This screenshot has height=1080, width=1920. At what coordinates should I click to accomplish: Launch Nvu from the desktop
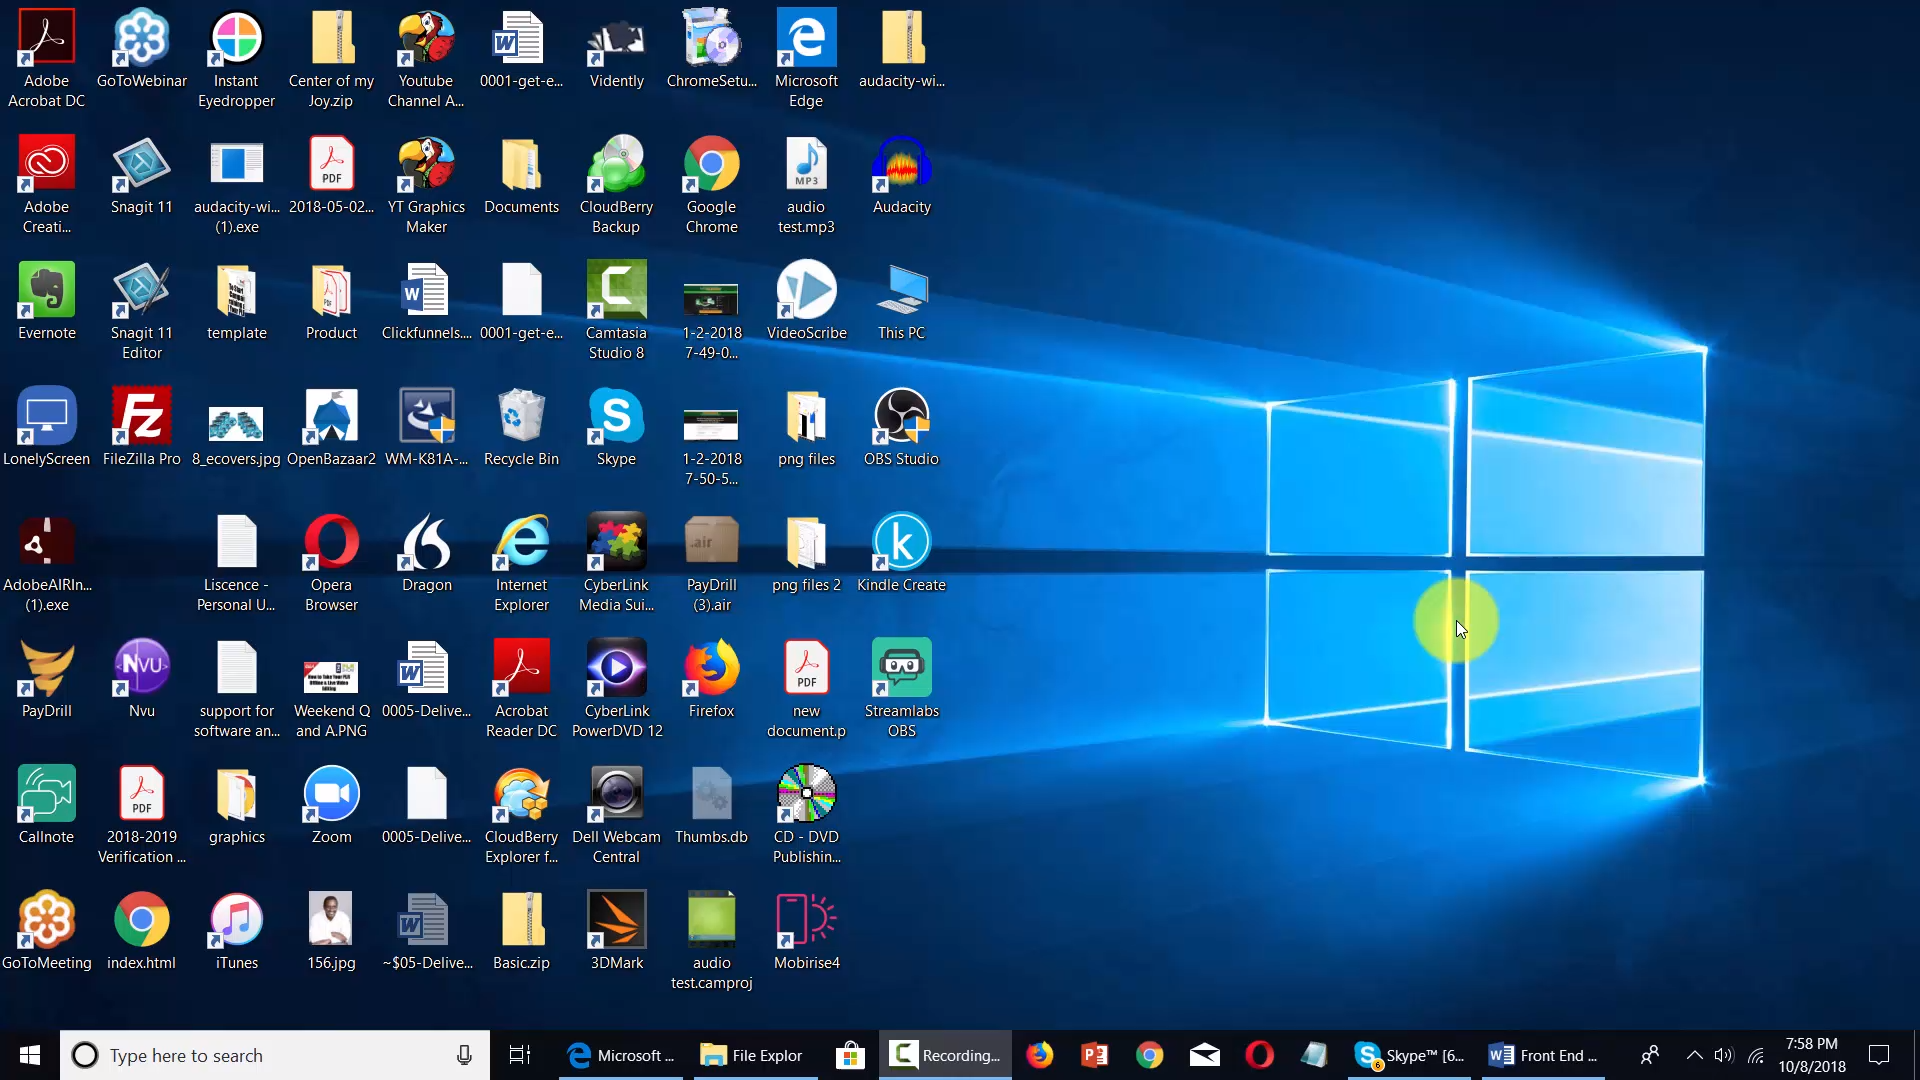[x=141, y=678]
